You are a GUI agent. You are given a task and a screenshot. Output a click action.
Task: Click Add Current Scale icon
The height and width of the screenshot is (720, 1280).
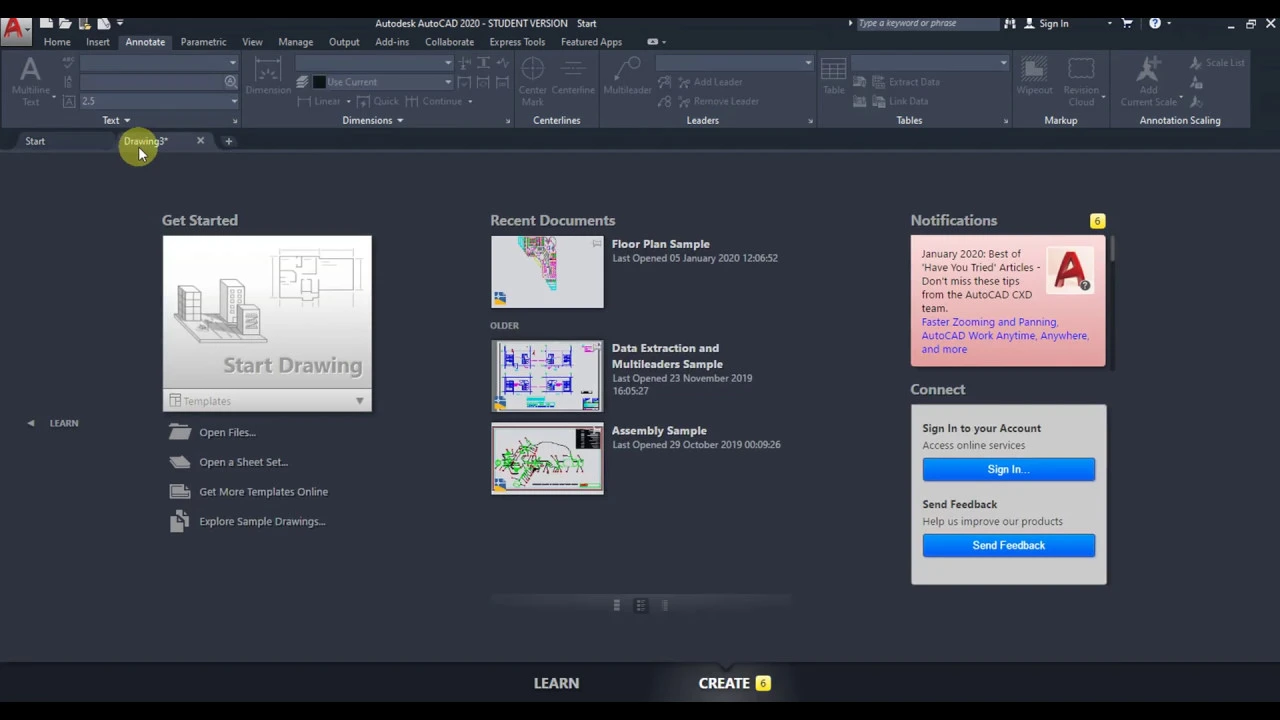[x=1148, y=82]
